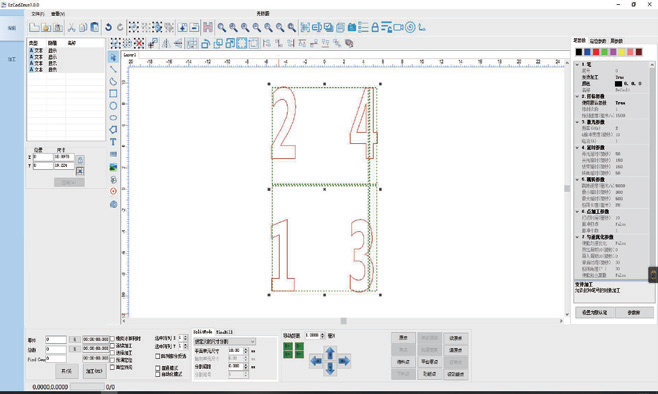The width and height of the screenshot is (658, 394).
Task: Open the File menu
Action: click(37, 14)
